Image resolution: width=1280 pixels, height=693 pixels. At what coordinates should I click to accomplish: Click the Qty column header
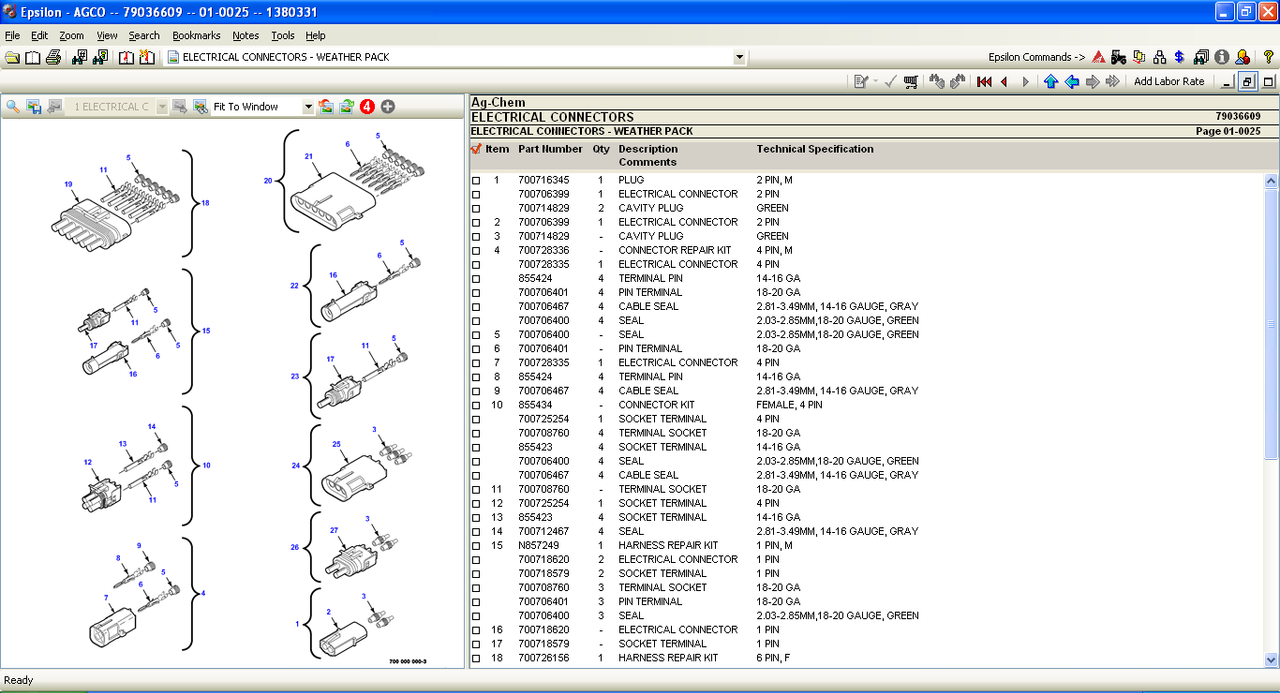click(601, 149)
